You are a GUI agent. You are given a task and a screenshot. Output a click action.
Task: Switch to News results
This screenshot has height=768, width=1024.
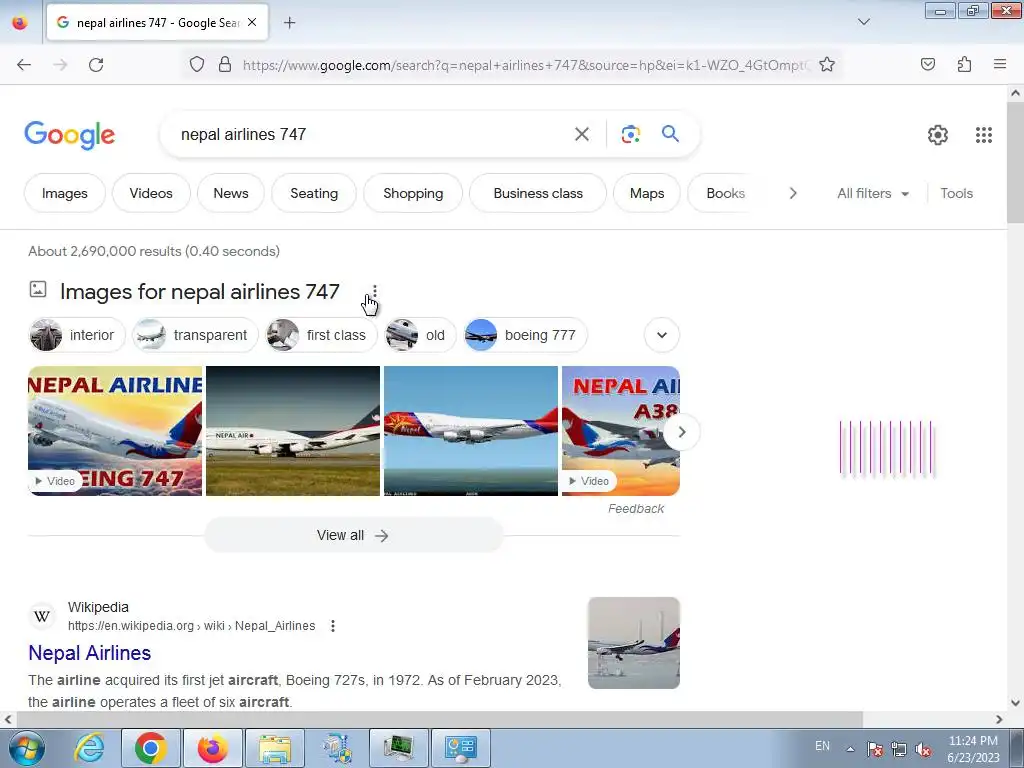[x=231, y=193]
